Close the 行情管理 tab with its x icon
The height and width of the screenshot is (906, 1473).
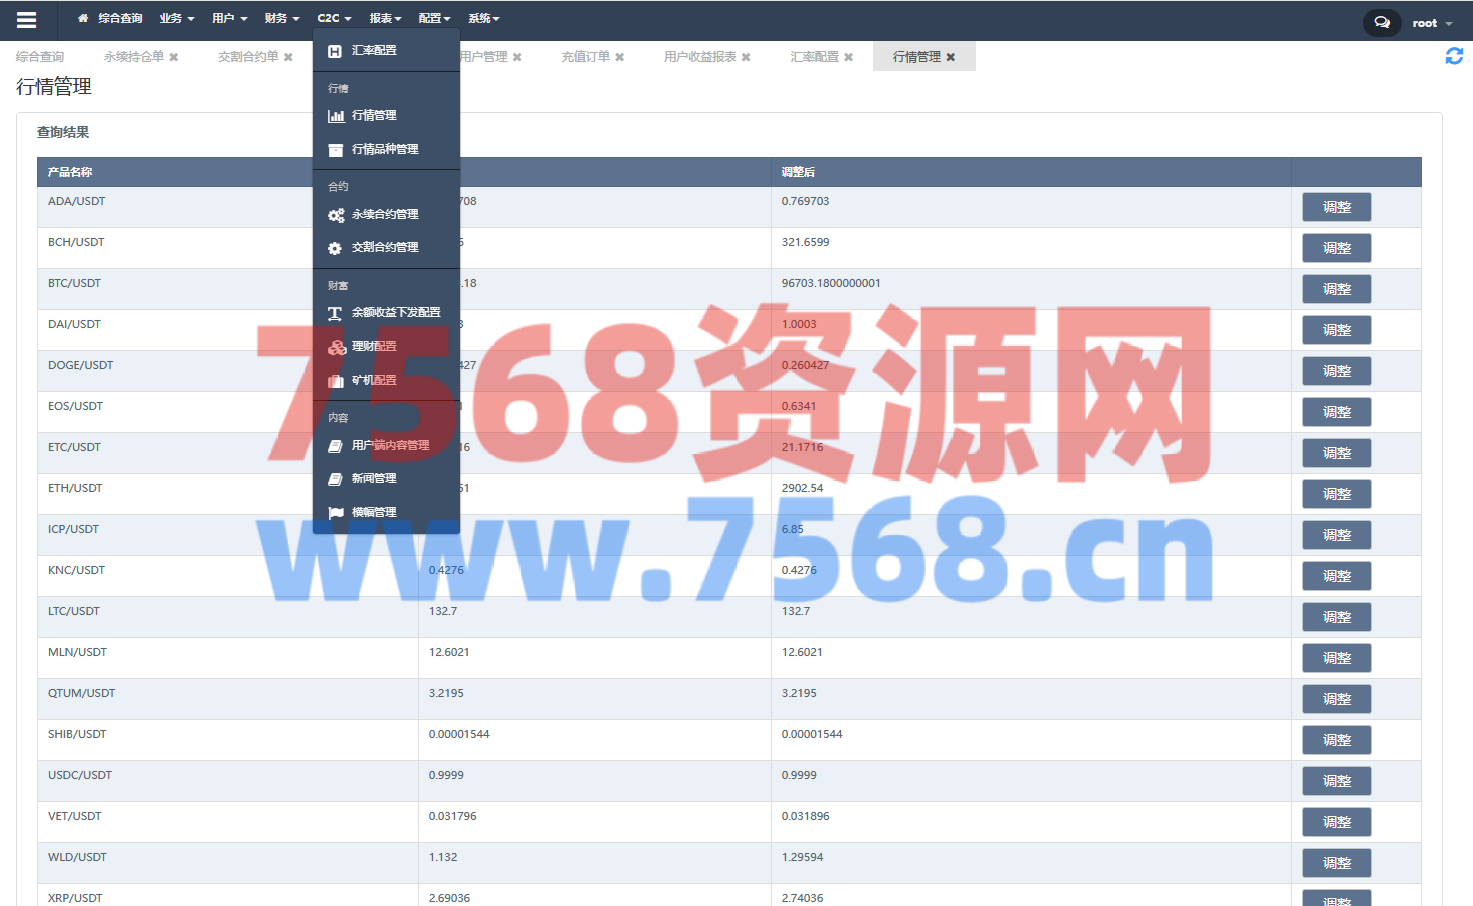(951, 57)
